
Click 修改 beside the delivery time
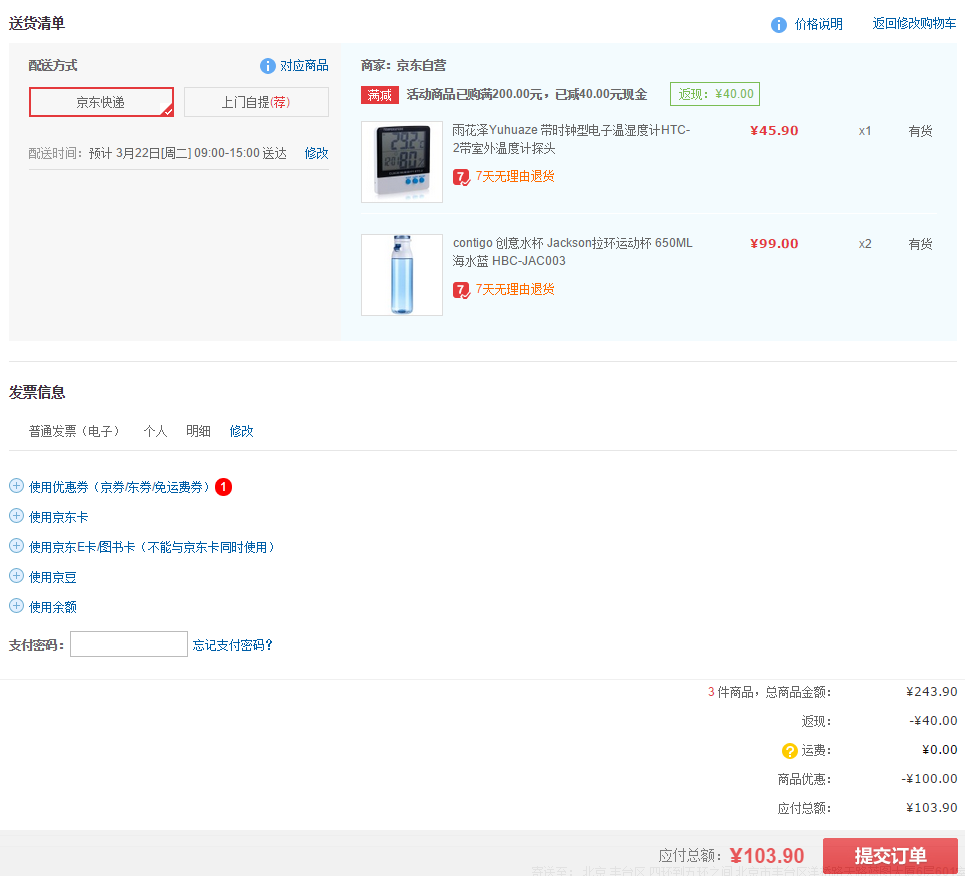316,153
